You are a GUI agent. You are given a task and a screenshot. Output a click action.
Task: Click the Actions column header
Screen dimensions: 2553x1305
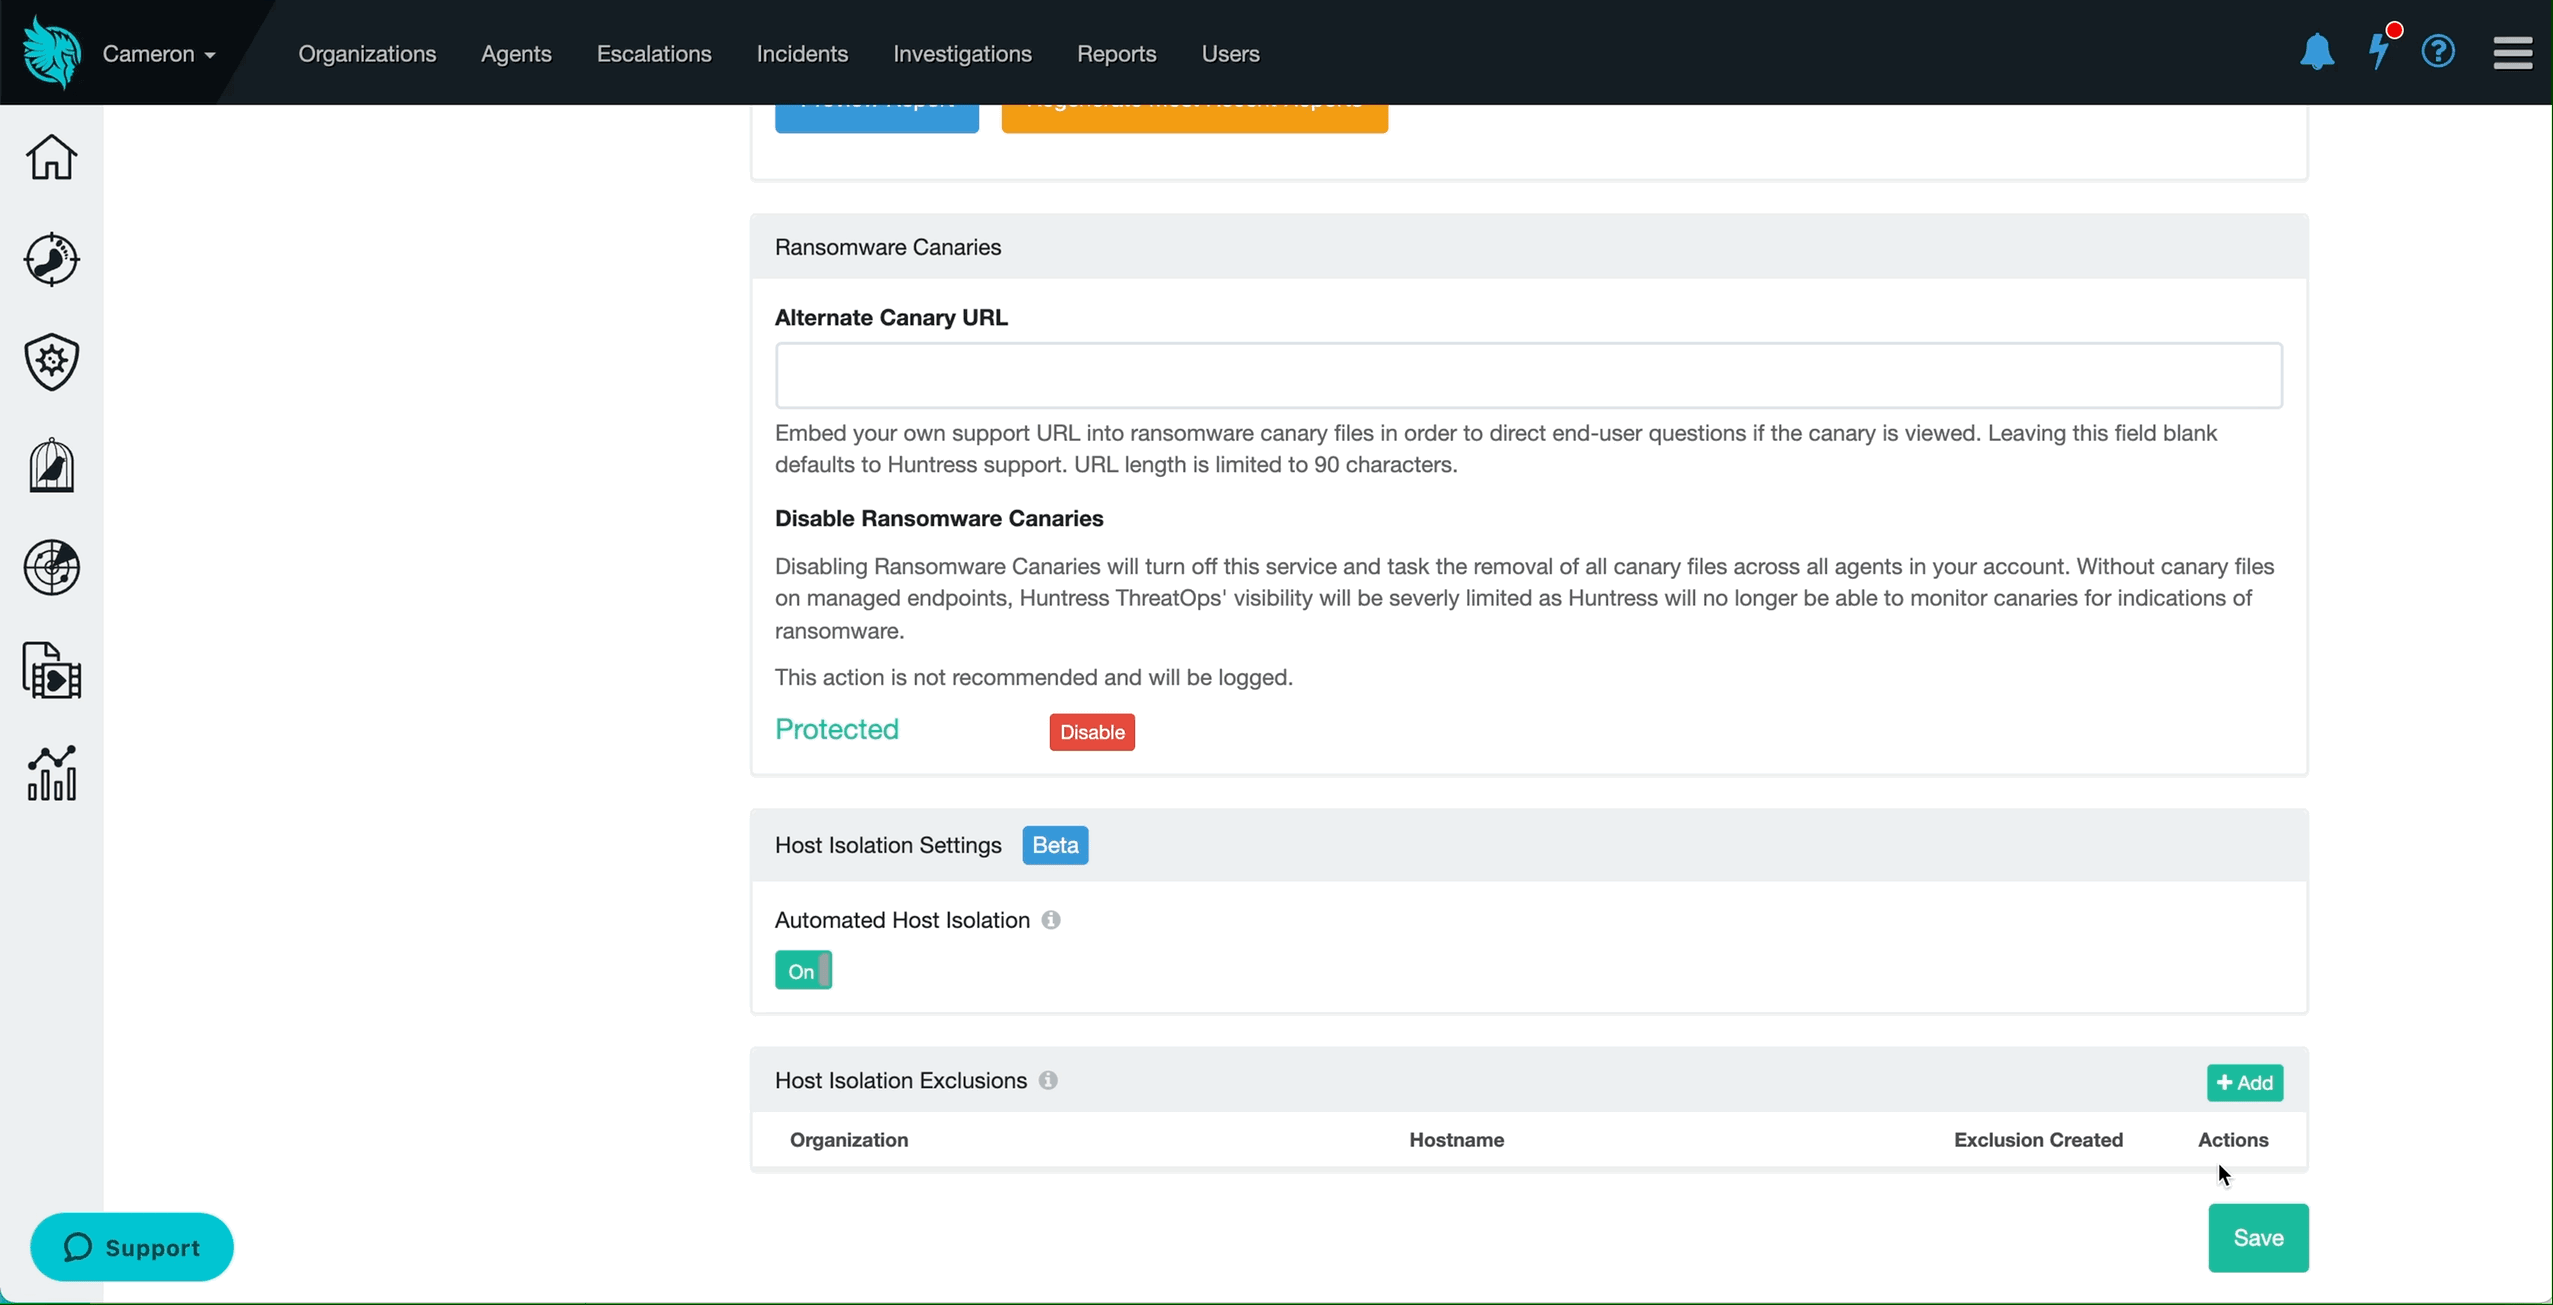pyautogui.click(x=2233, y=1140)
